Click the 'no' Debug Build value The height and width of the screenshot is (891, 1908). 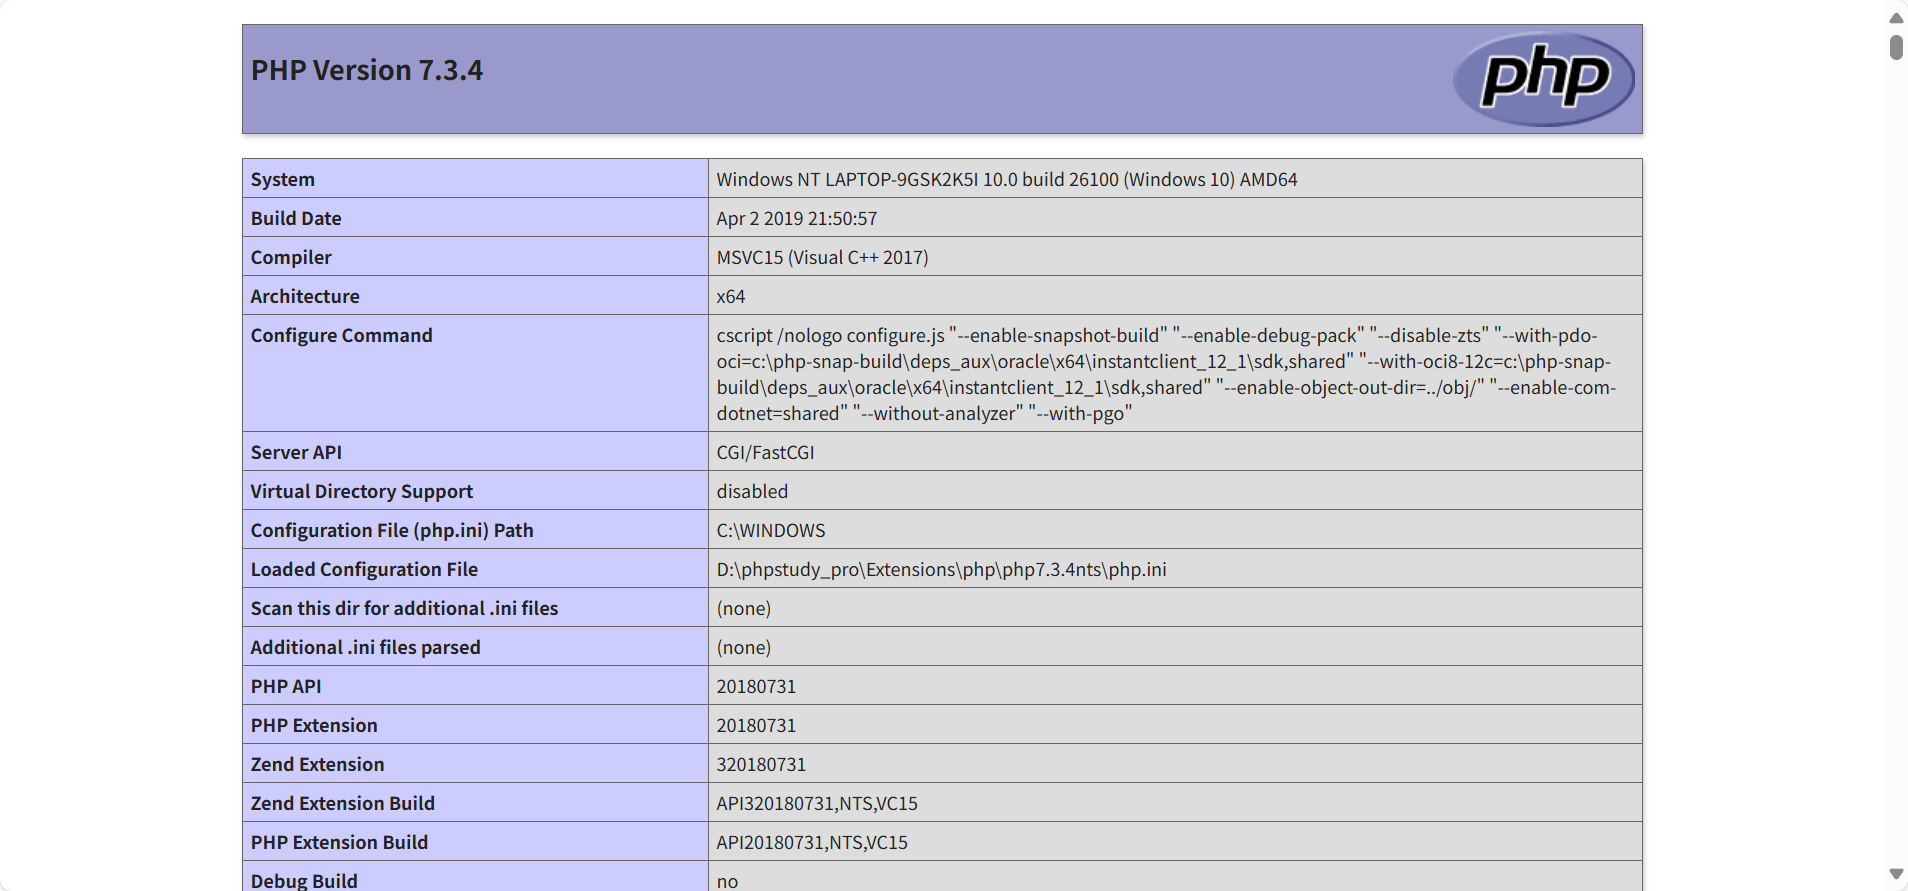point(728,880)
